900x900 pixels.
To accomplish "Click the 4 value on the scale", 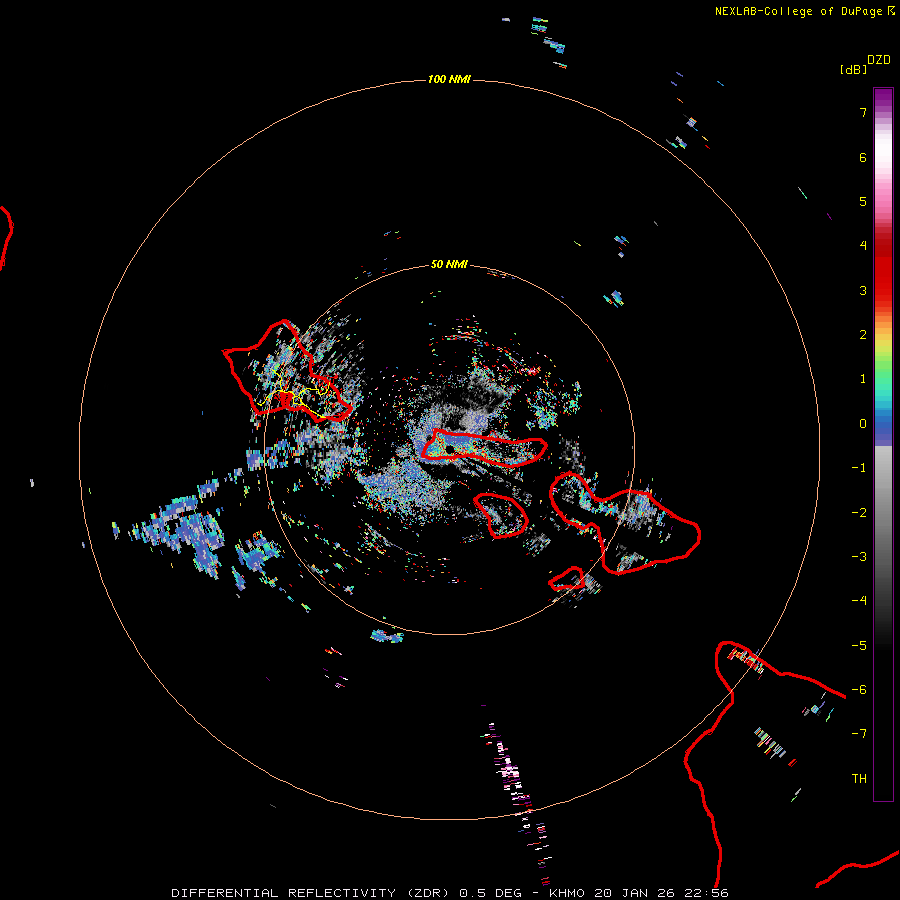I will [x=863, y=246].
